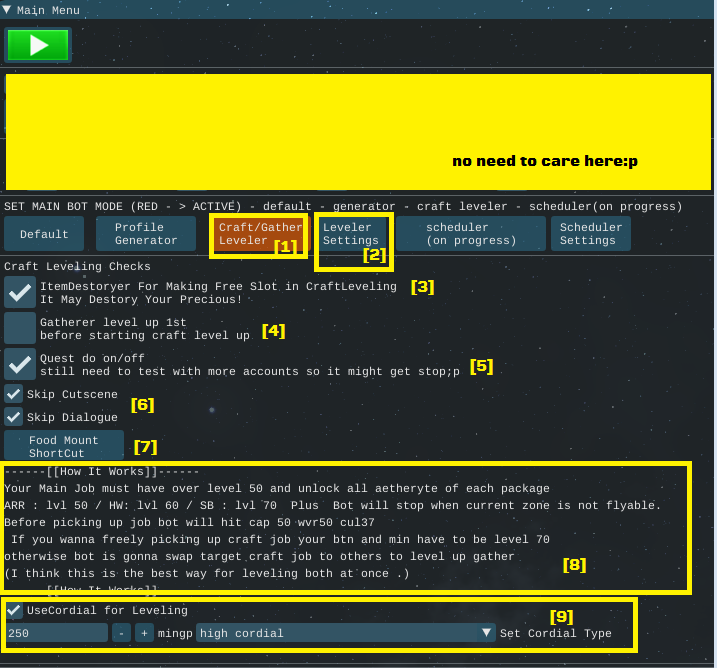Decrease mingp with the minus button
Viewport: 717px width, 668px height.
pos(121,633)
